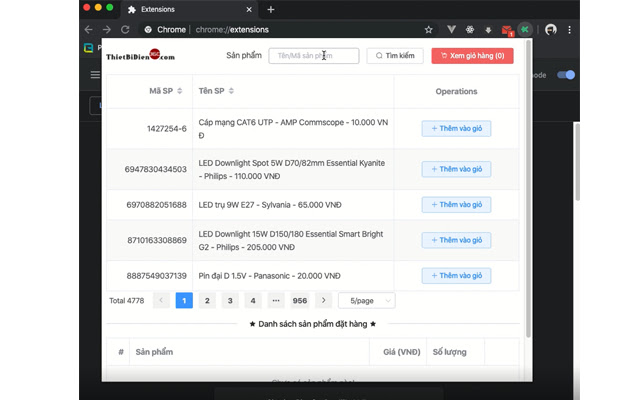The image size is (640, 400).
Task: Go to last page 956
Action: 300,300
